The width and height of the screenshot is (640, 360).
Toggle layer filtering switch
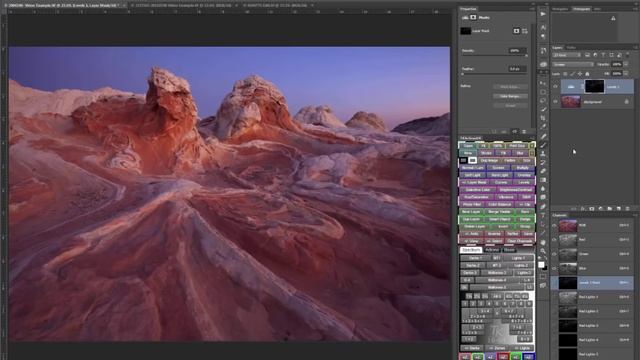point(628,55)
